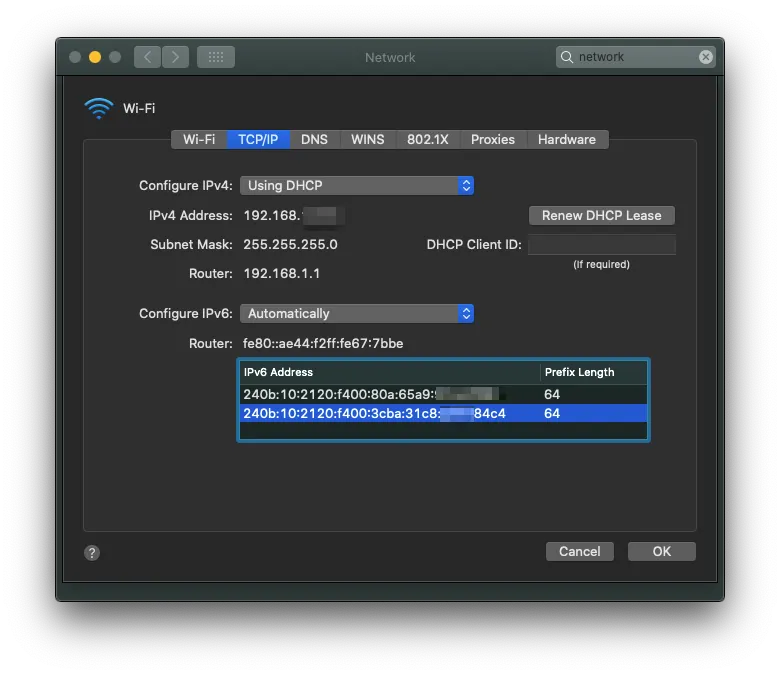Minimize the Network window
780x675 pixels.
[95, 57]
